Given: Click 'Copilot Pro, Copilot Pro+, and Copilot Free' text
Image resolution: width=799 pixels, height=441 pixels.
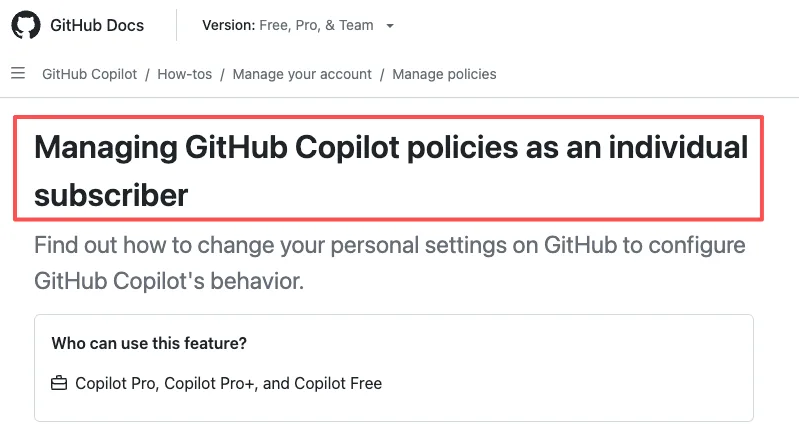Looking at the screenshot, I should pos(228,383).
